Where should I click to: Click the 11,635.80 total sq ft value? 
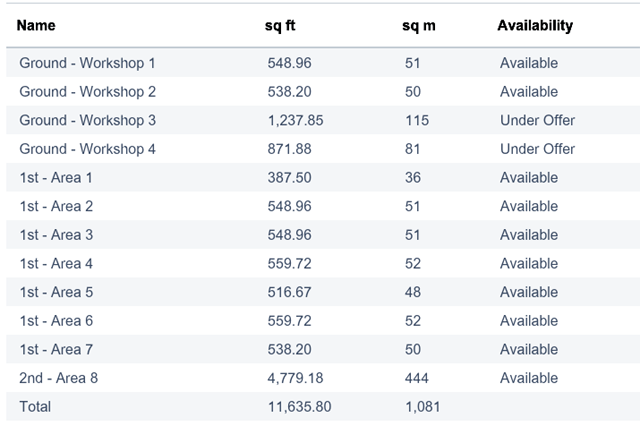coord(299,407)
